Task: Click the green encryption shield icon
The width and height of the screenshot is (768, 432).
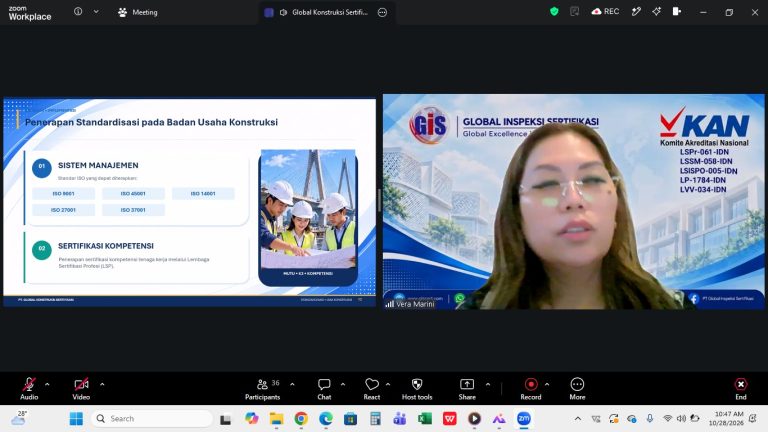Action: [x=554, y=12]
